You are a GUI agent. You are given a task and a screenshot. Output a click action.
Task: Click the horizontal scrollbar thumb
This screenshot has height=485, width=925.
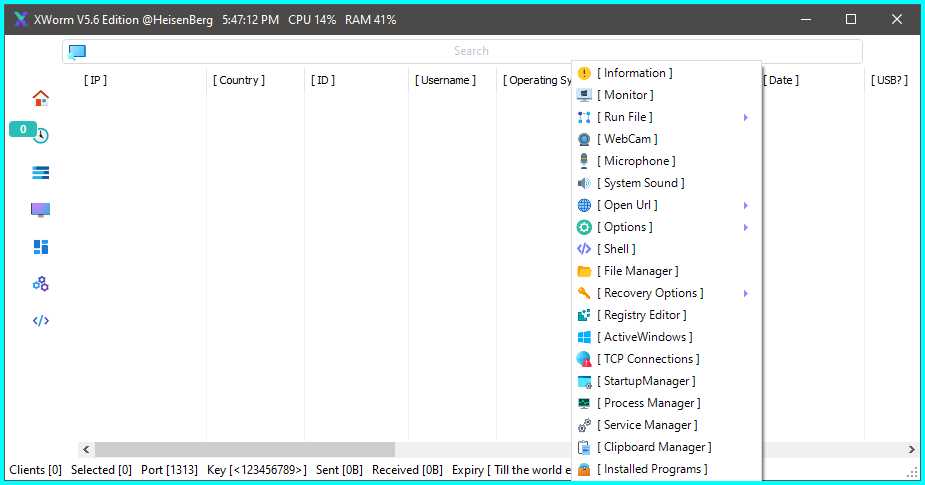(245, 450)
